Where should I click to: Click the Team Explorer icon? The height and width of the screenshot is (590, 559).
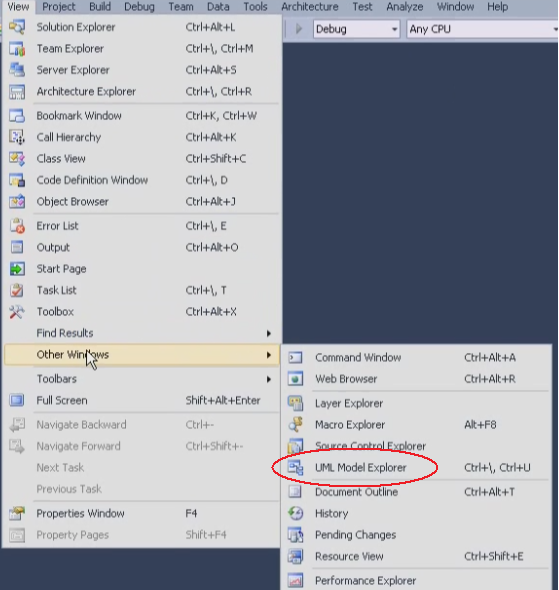[x=17, y=49]
